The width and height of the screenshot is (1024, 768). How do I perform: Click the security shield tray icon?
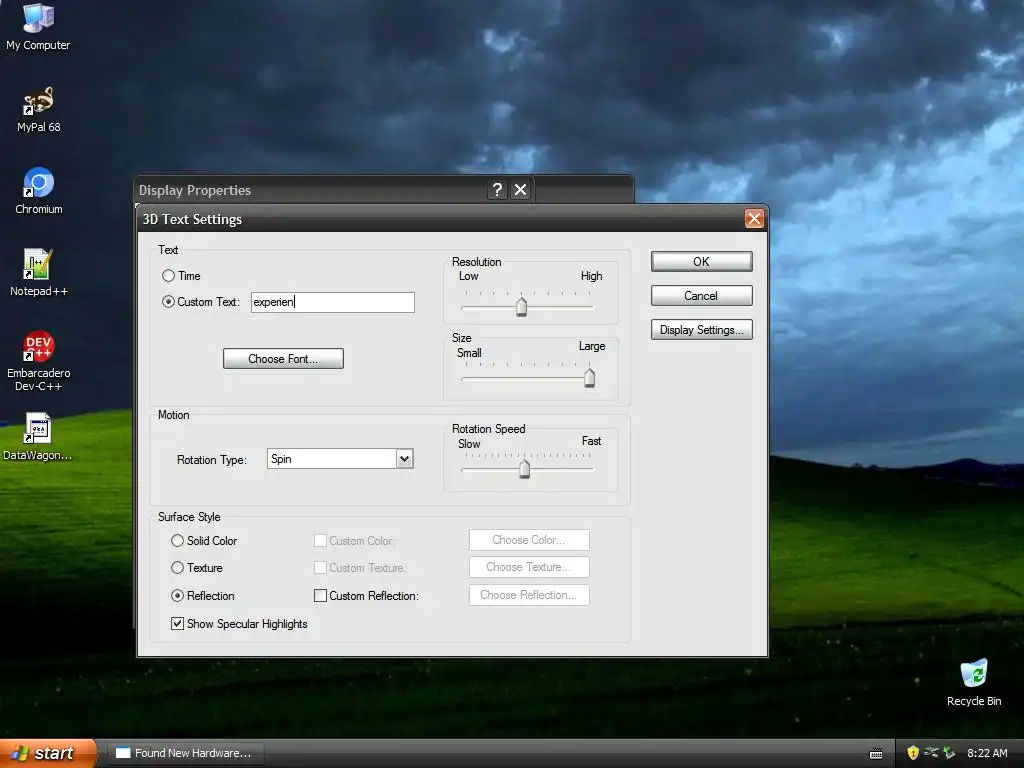coord(913,753)
